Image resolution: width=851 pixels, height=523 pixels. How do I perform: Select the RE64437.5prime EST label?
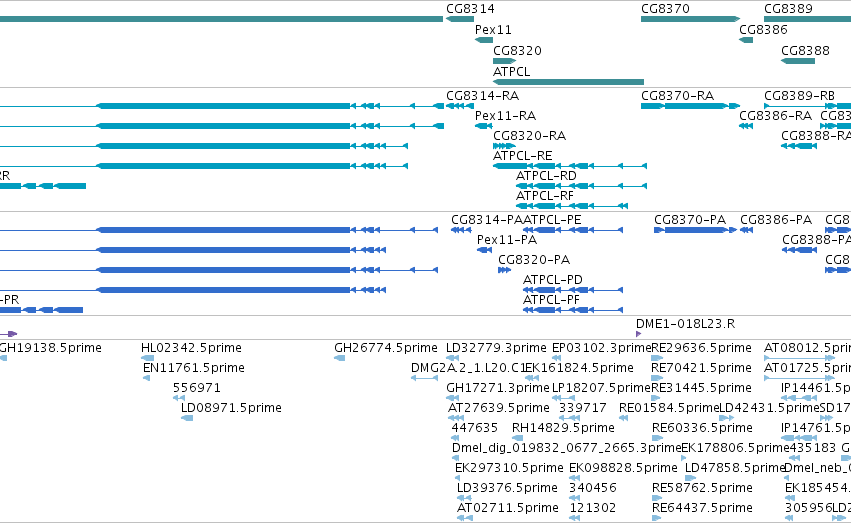(702, 508)
